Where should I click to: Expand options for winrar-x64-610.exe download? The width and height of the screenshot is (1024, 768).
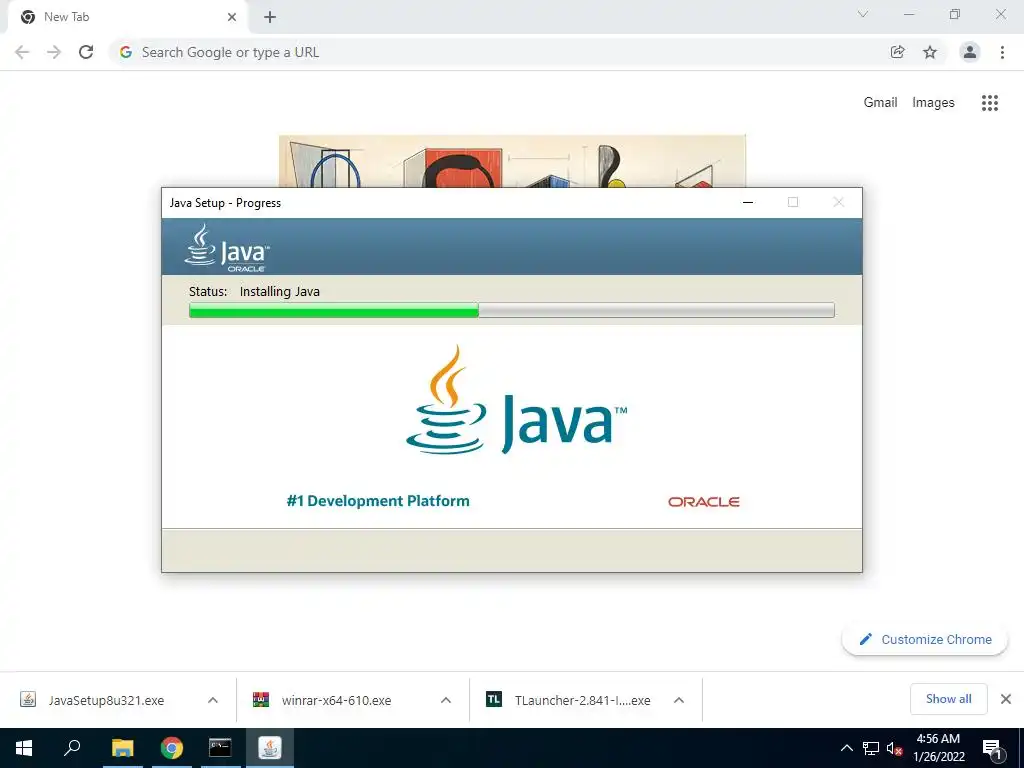(x=446, y=700)
